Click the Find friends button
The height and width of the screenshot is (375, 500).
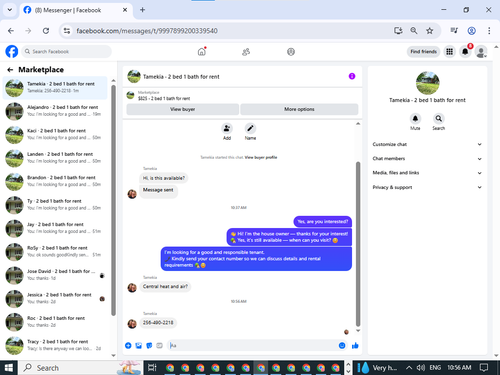pyautogui.click(x=423, y=52)
